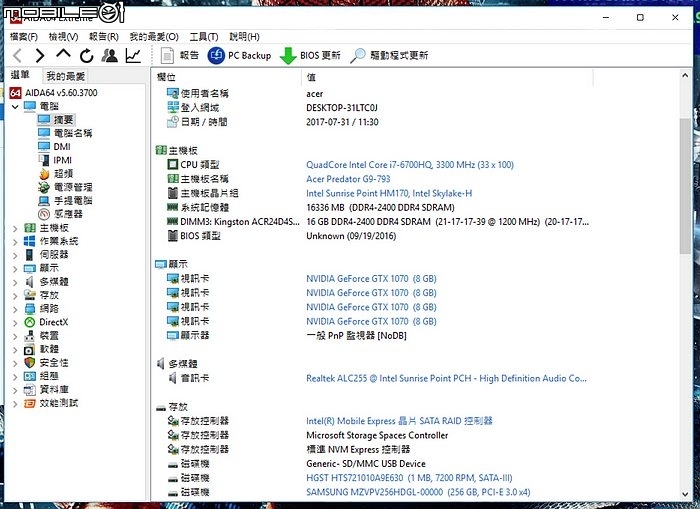Go forward with the right arrow toolbar icon

click(x=40, y=56)
